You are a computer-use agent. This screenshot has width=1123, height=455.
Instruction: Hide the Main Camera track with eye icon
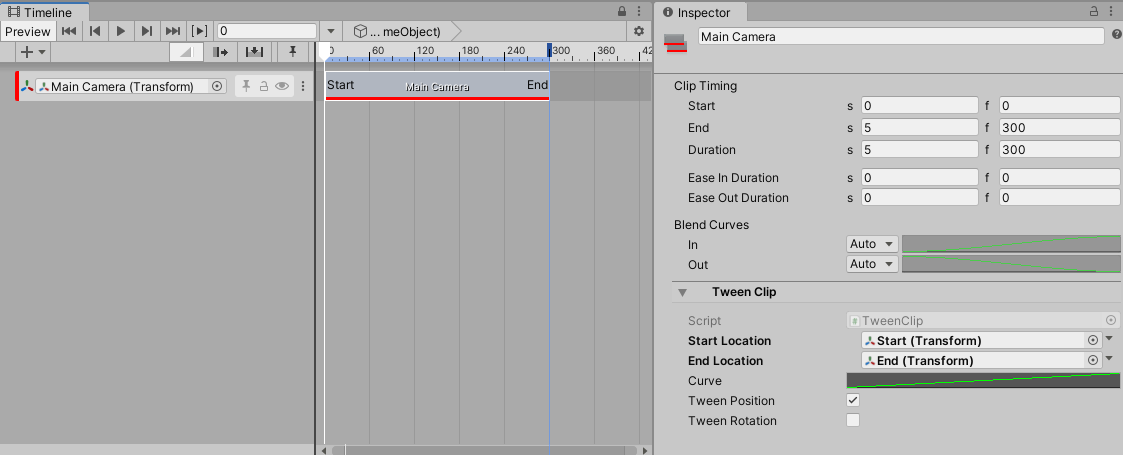(x=282, y=87)
